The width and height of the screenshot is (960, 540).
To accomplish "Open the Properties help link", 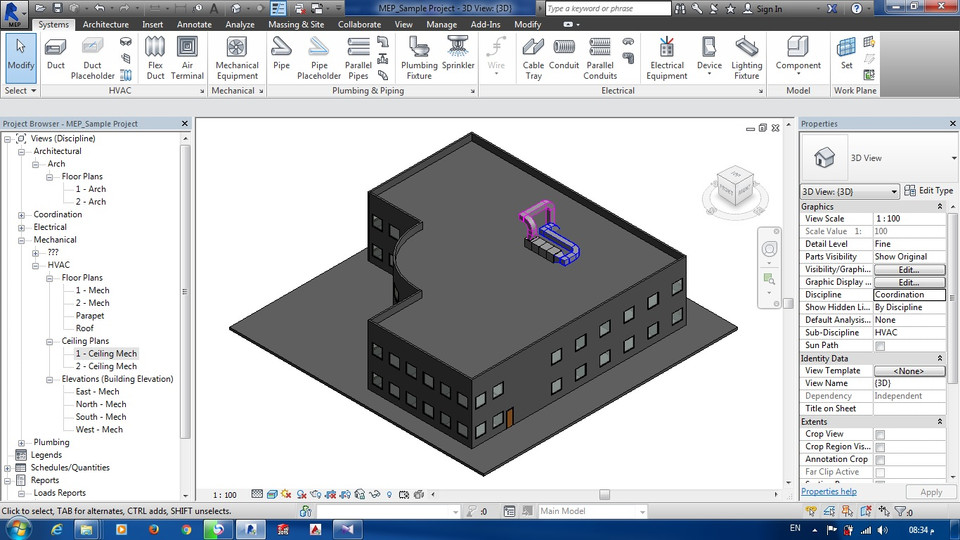I will [828, 492].
